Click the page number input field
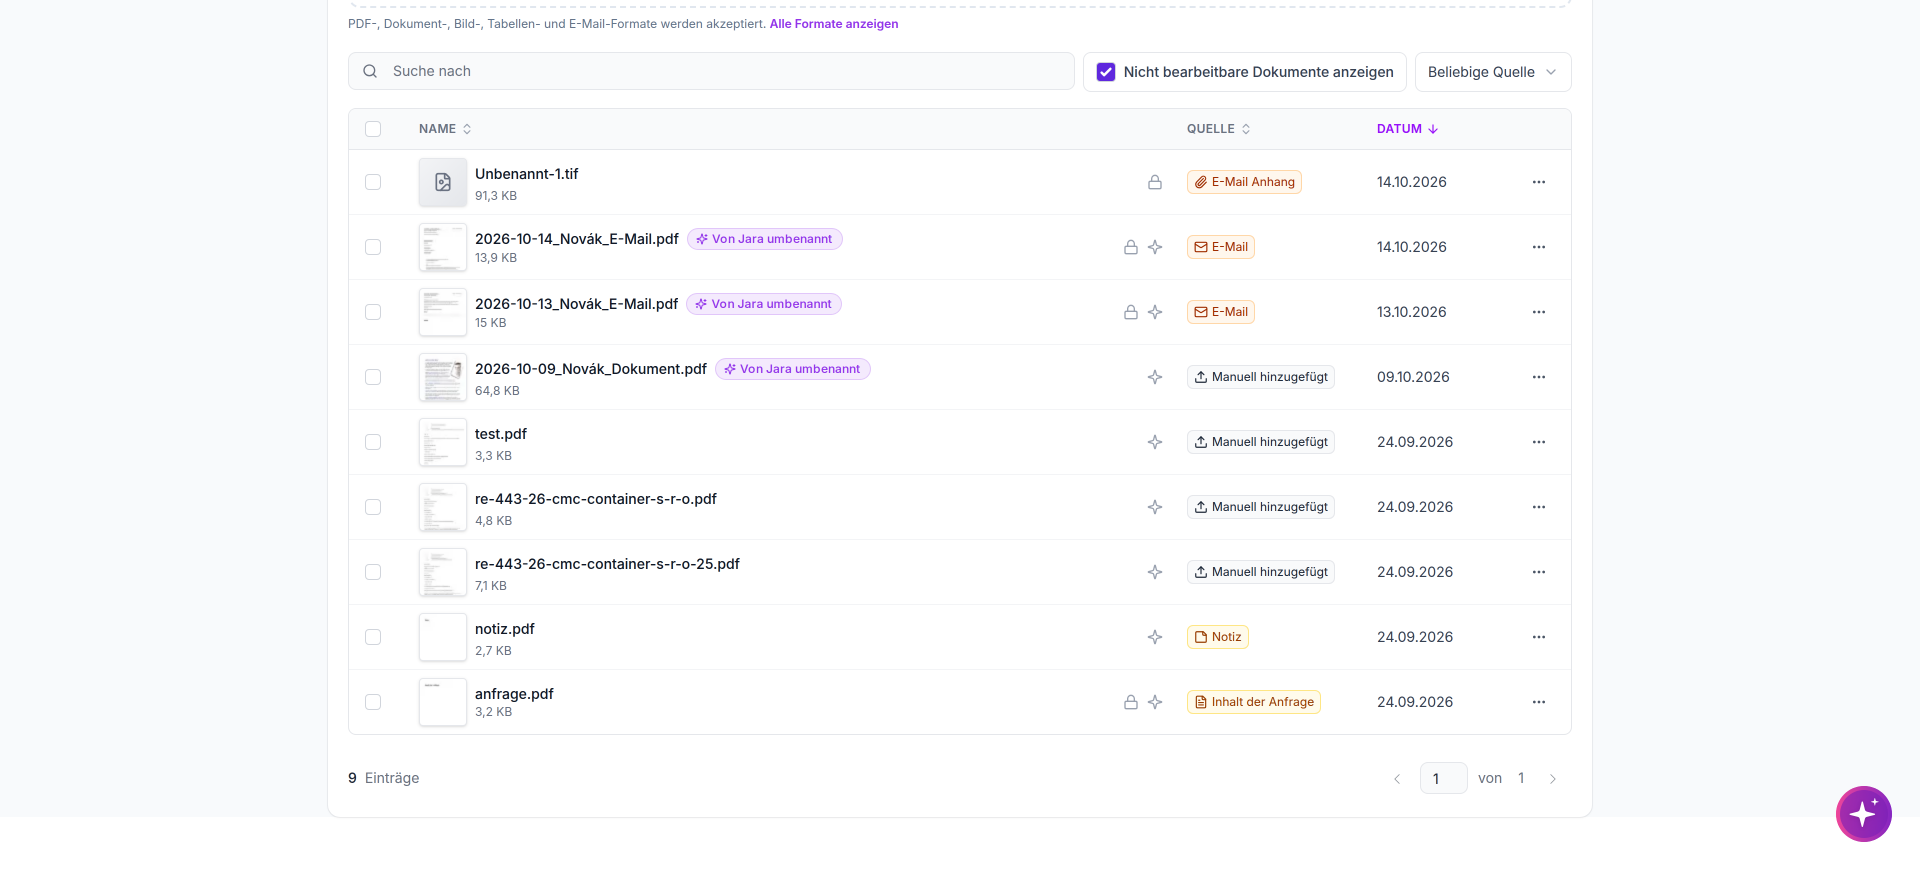Screen dimensions: 1920x870 pos(1443,778)
